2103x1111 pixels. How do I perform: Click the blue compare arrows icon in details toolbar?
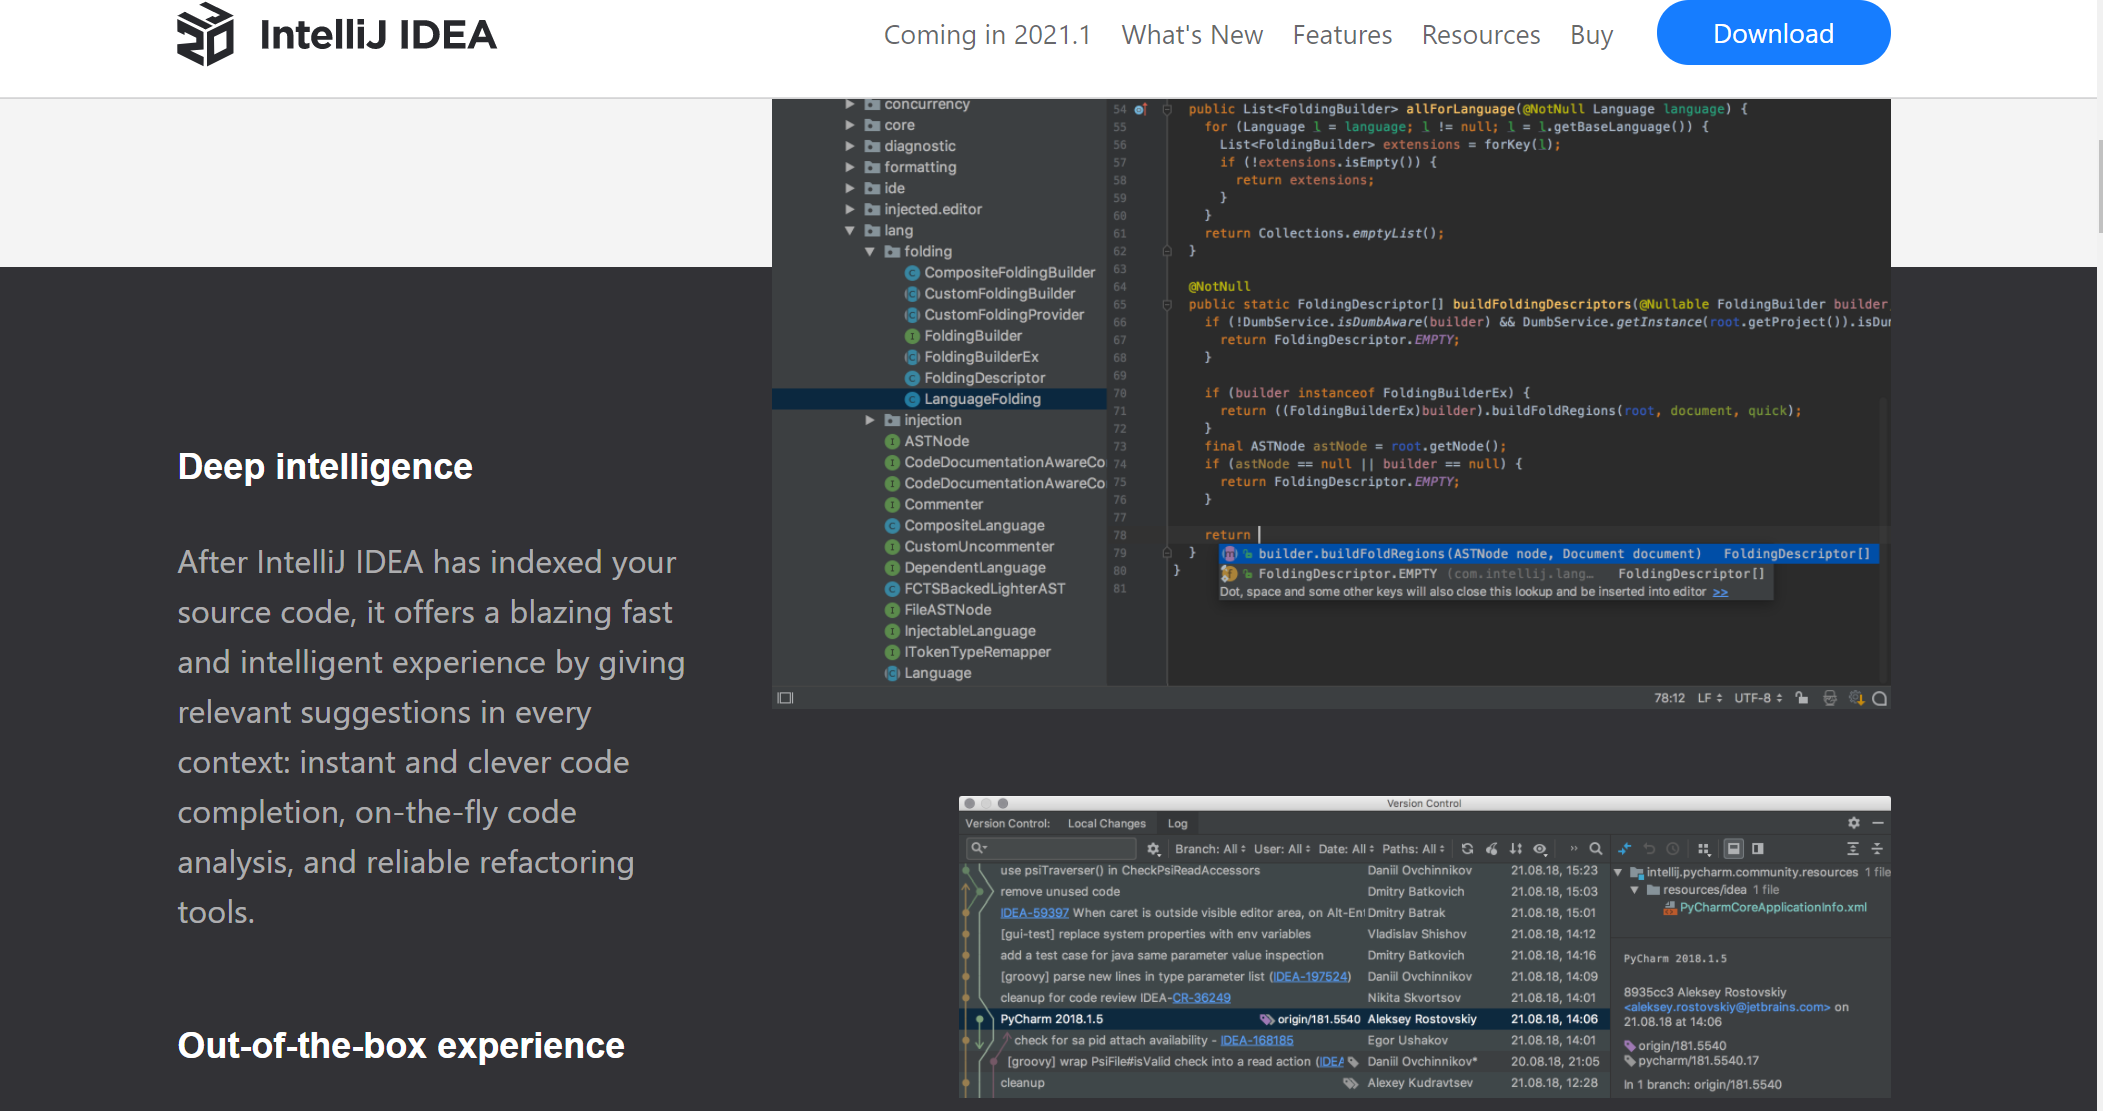click(1625, 849)
